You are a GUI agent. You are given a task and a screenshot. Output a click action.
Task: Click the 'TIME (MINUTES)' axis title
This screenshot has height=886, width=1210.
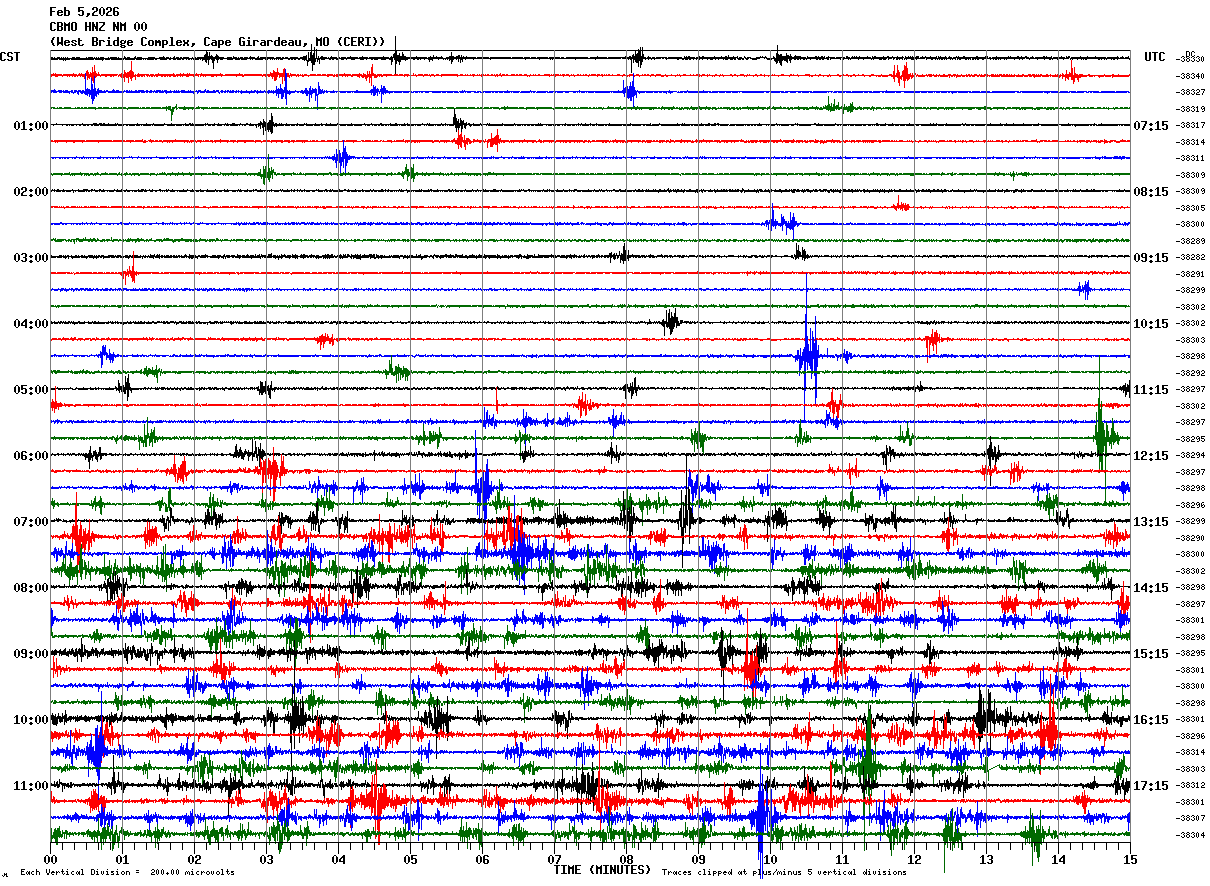point(602,870)
